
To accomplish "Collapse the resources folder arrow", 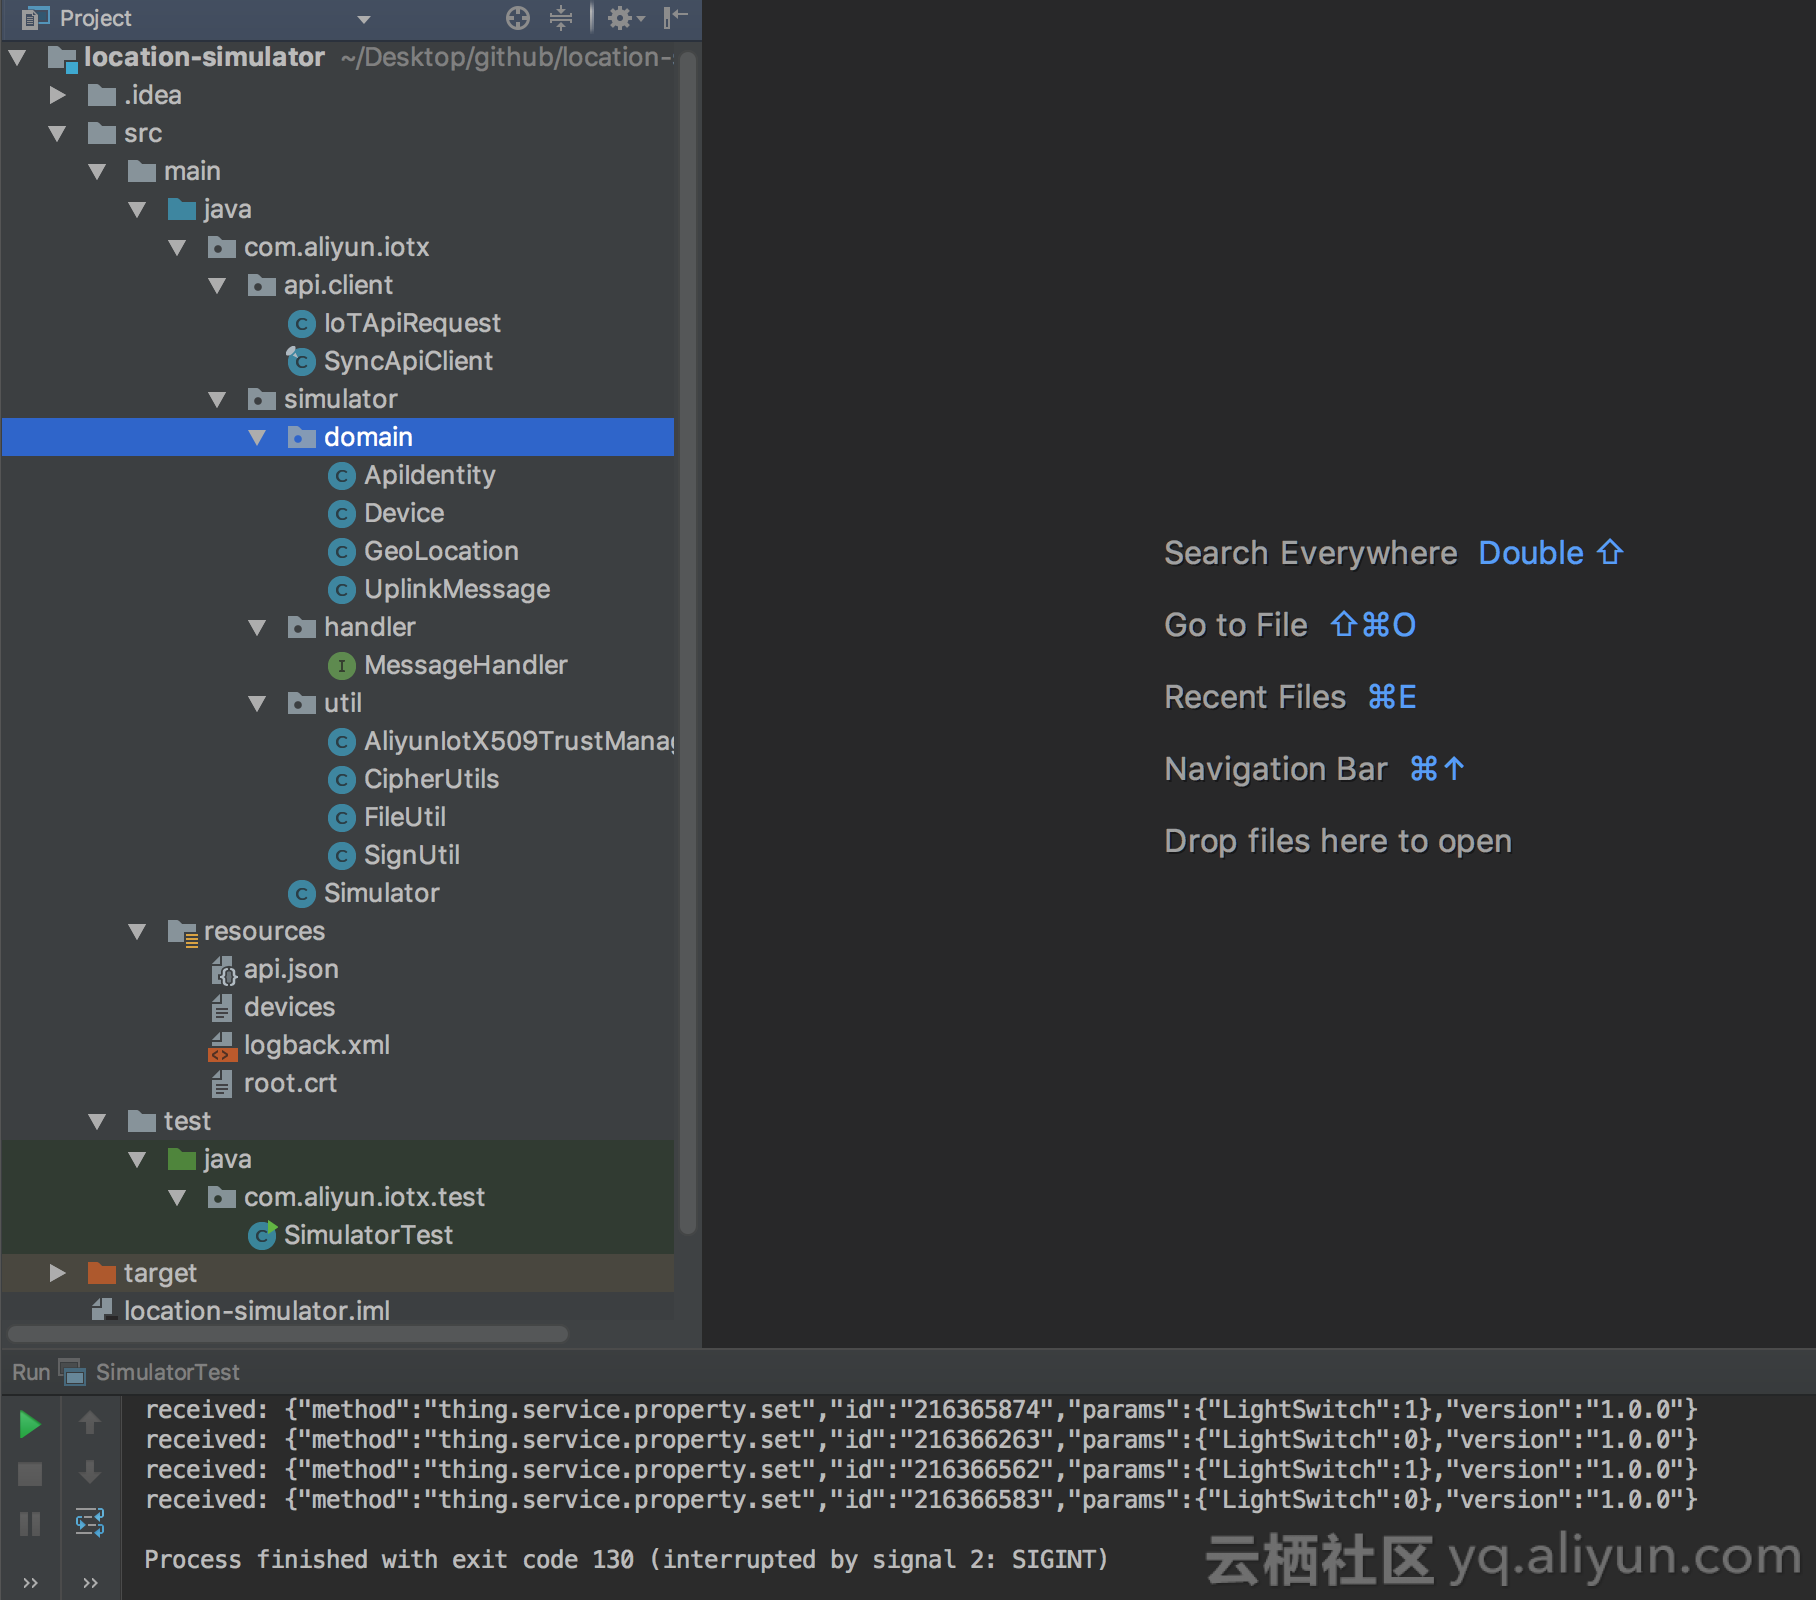I will coord(137,932).
